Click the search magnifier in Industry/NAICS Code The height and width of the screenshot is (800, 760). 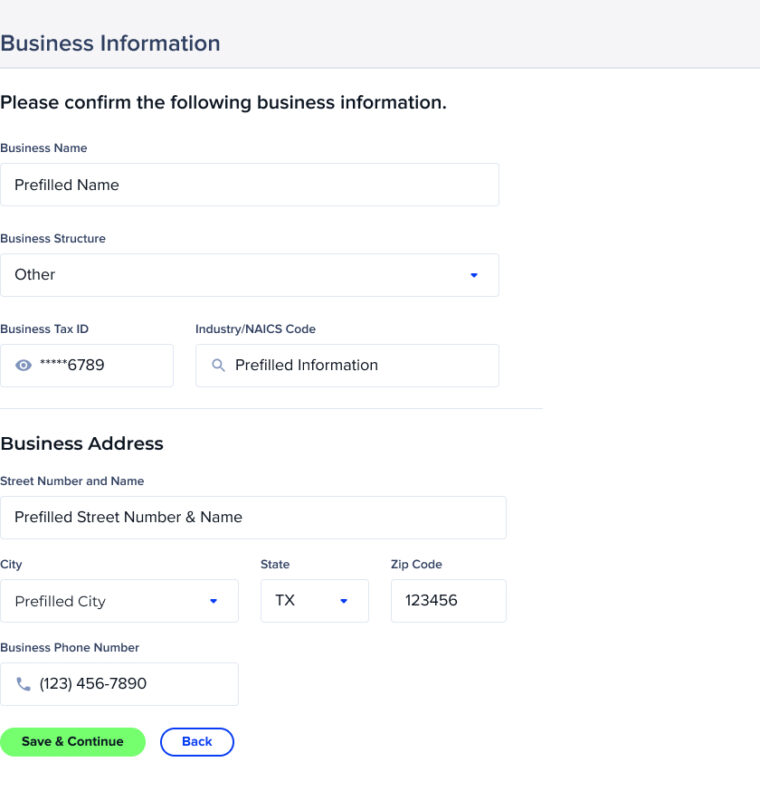(x=218, y=365)
